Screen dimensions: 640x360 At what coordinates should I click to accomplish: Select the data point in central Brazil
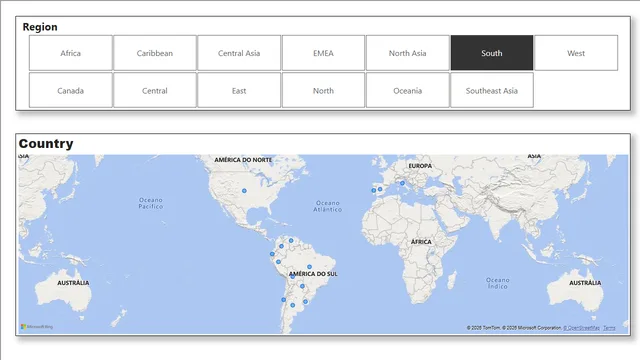[309, 267]
